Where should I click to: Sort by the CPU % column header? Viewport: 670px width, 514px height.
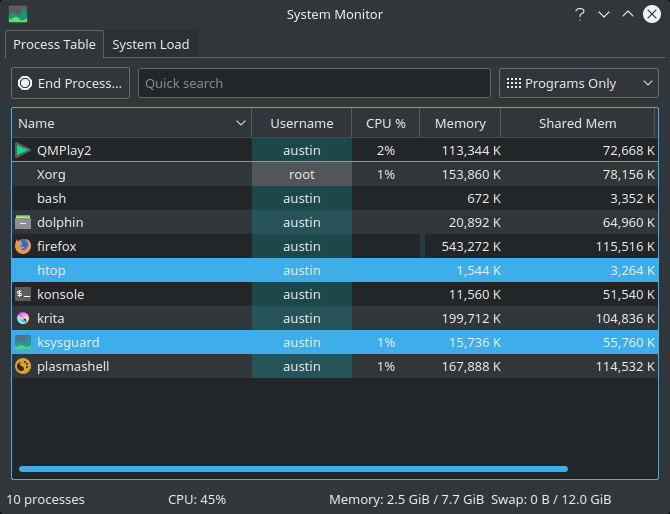click(x=385, y=123)
